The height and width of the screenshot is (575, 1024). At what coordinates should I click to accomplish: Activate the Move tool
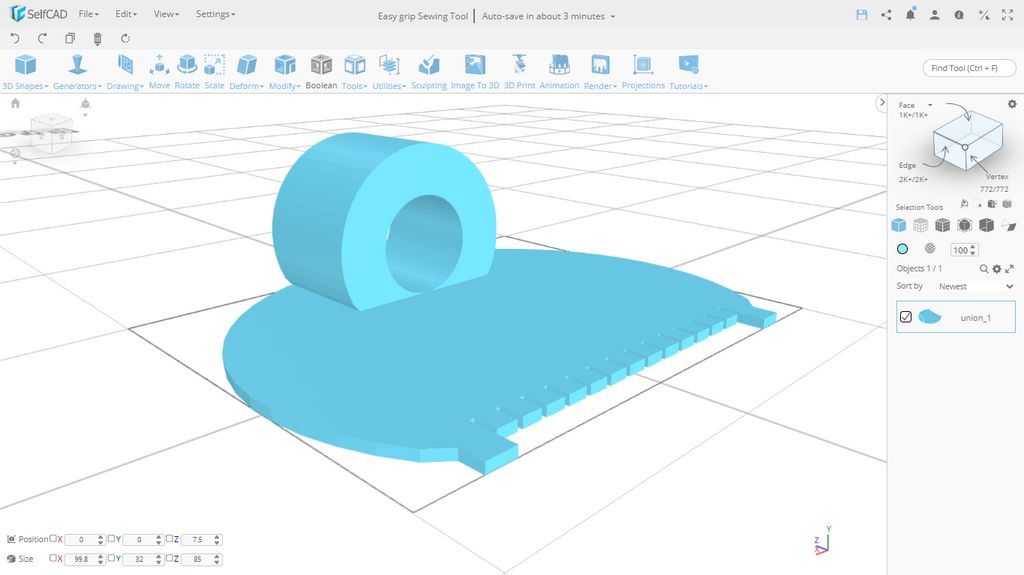tap(159, 73)
